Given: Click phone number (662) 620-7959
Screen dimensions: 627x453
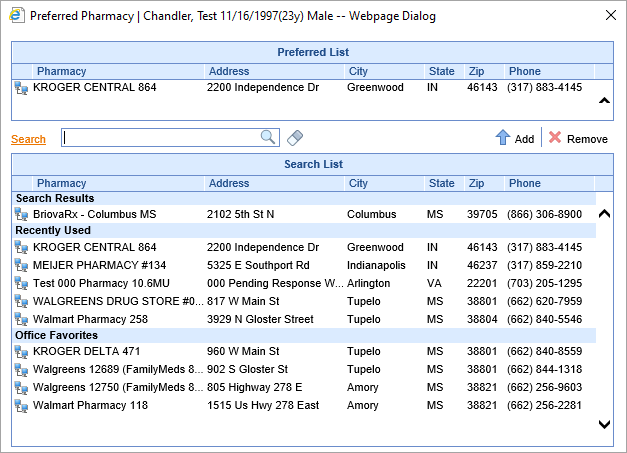Looking at the screenshot, I should click(x=544, y=301).
